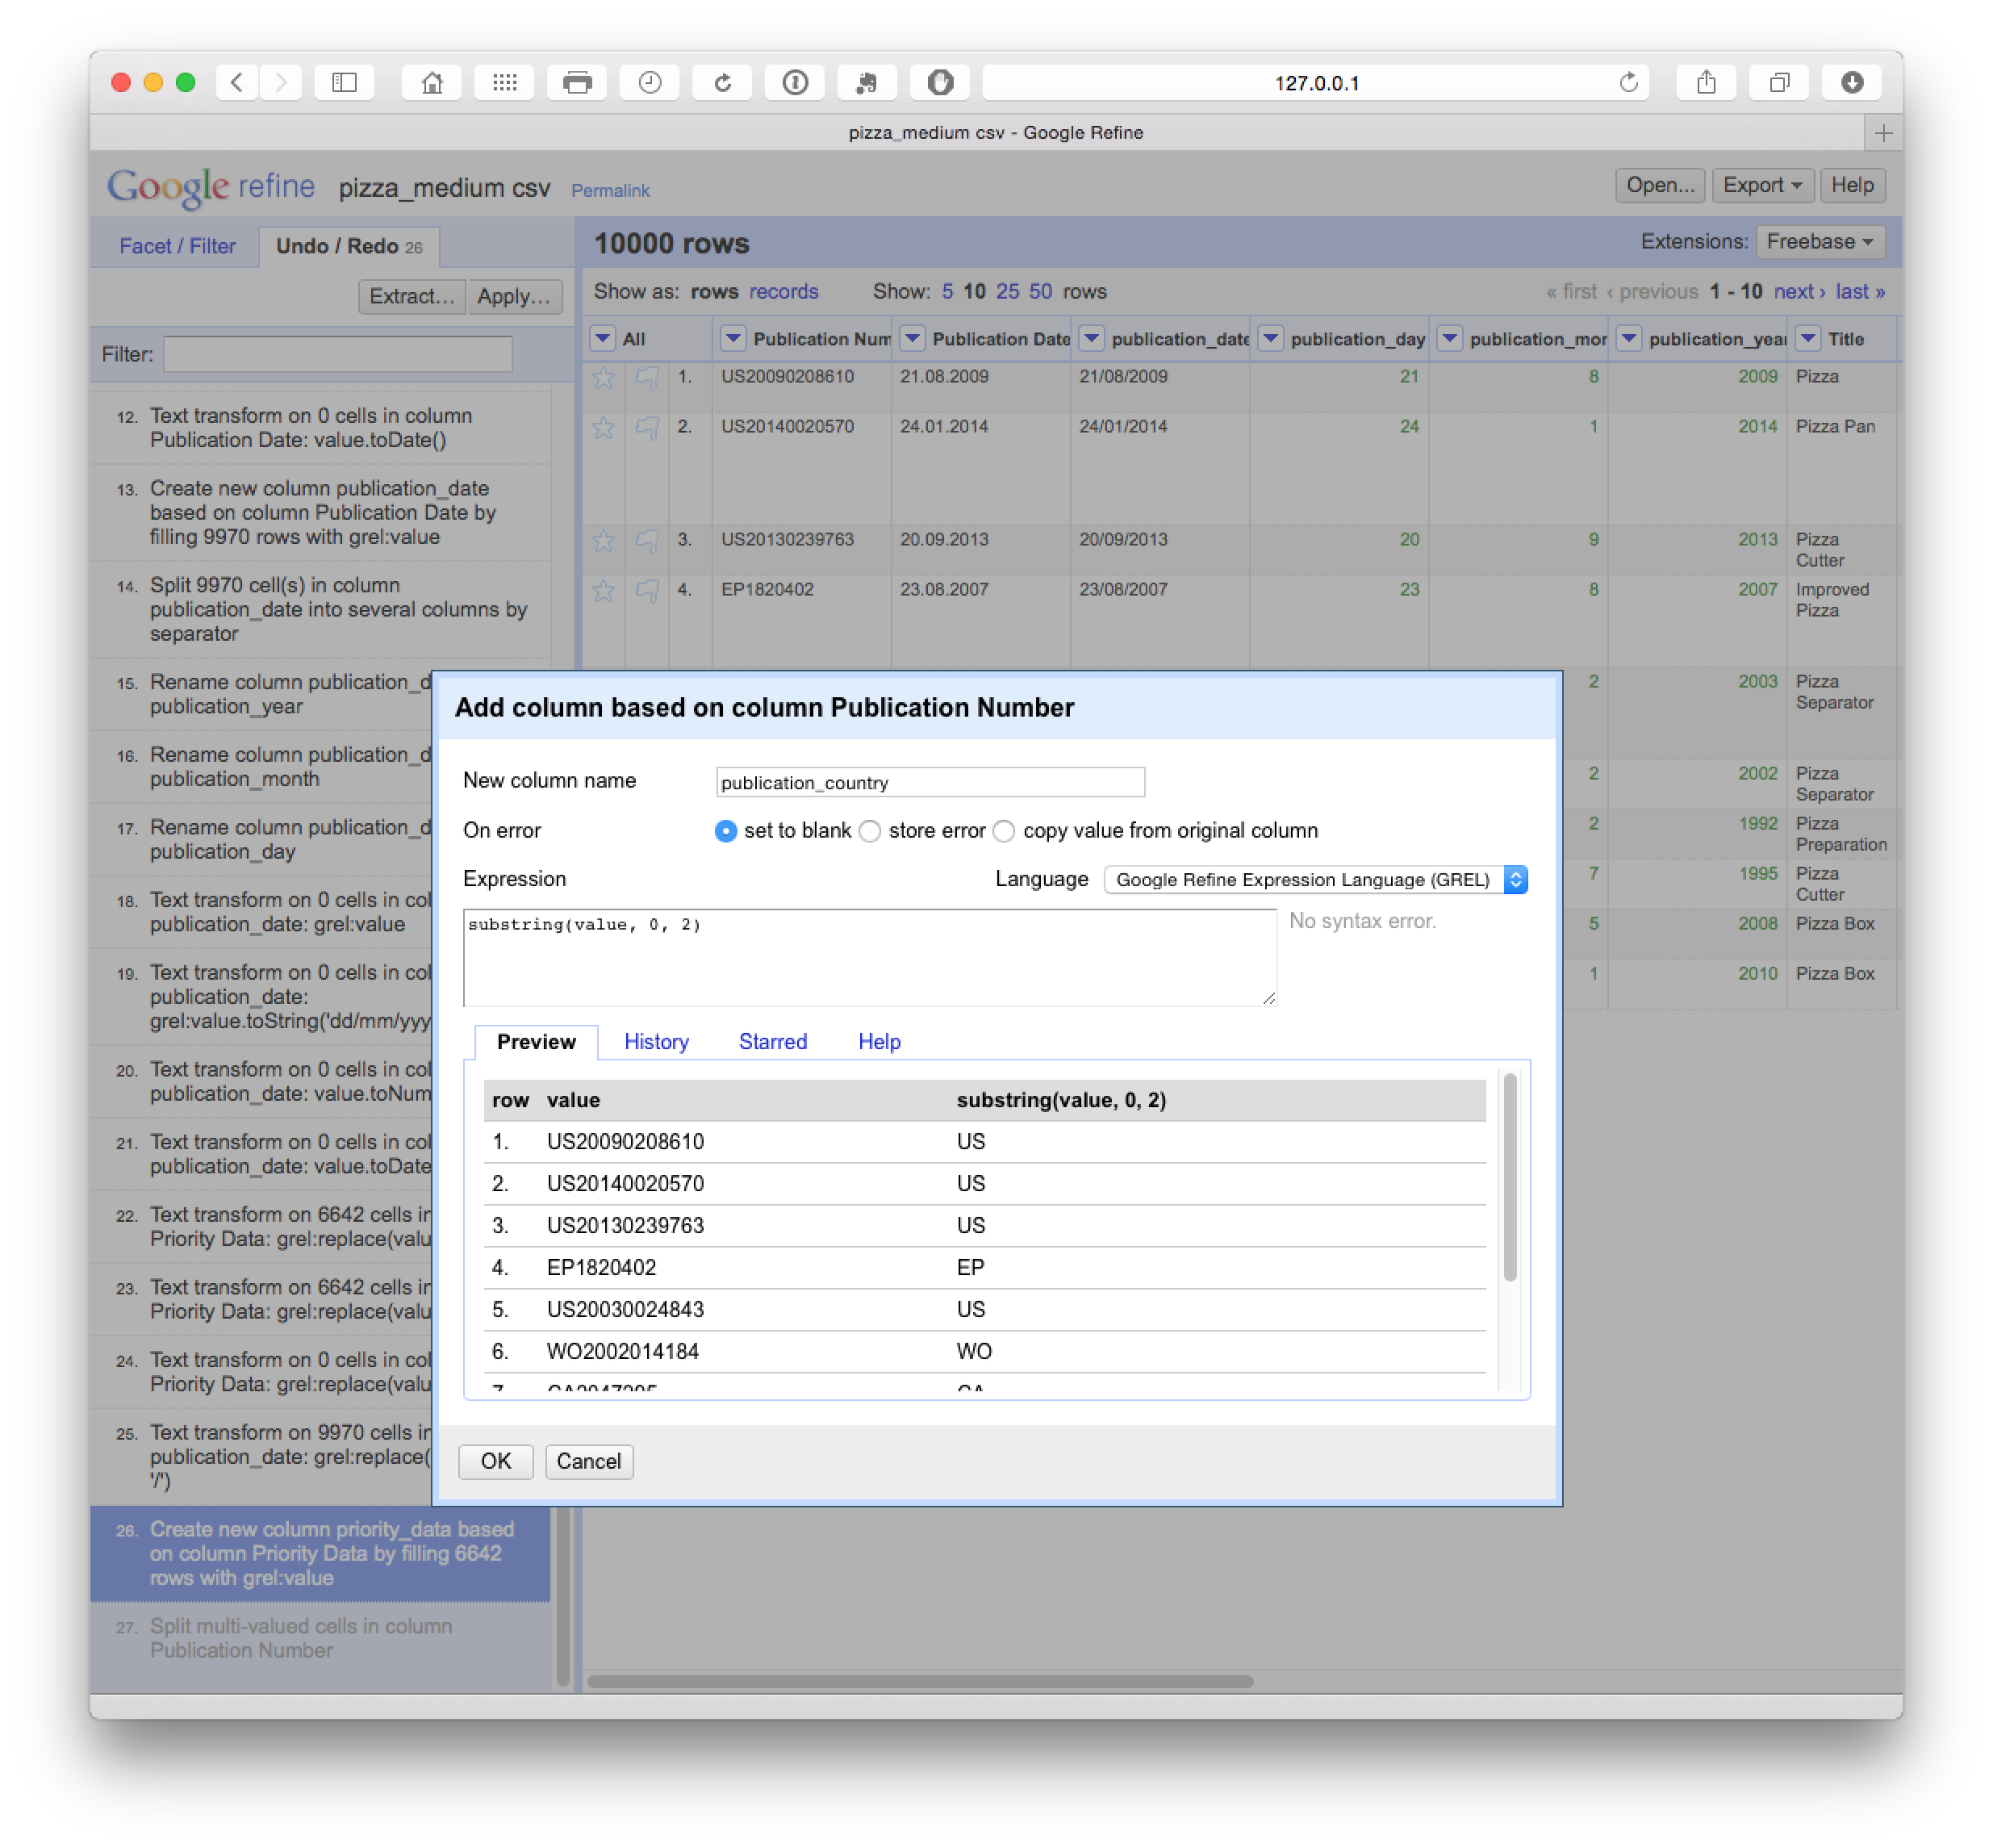Choose 'copy value from original column'

point(1004,831)
